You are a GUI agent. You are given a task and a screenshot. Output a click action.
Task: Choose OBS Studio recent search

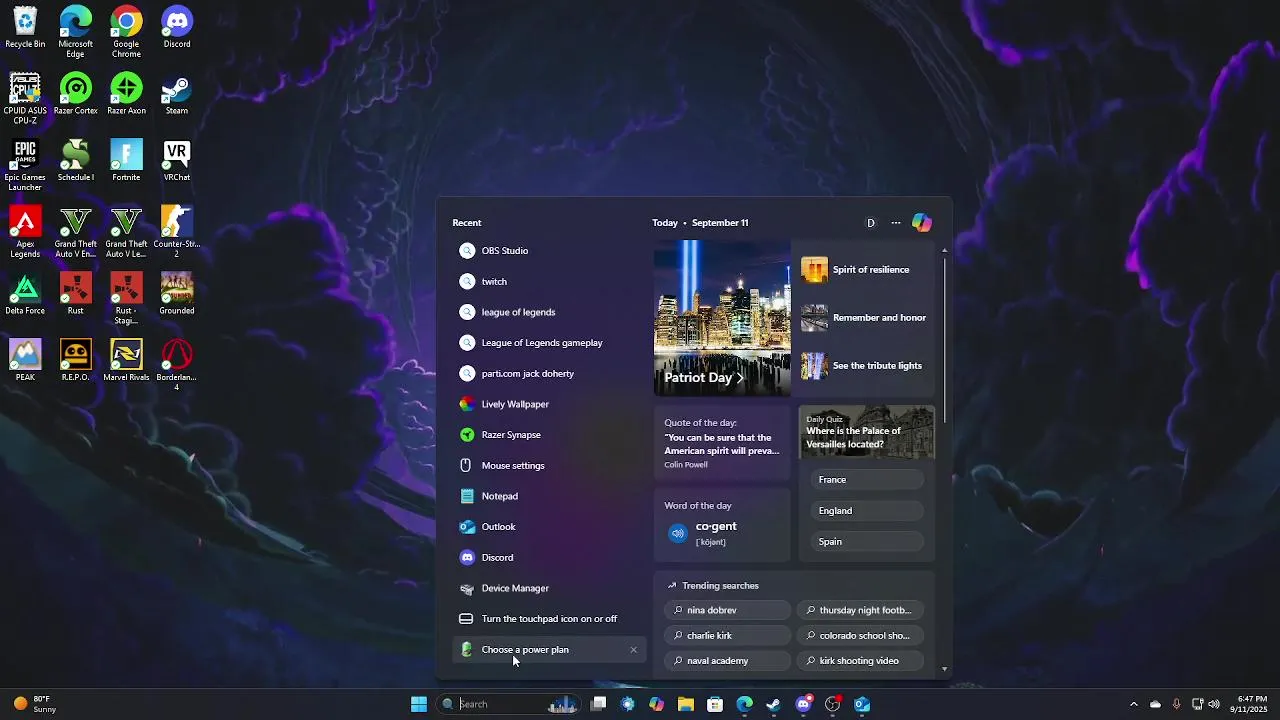[x=549, y=251]
